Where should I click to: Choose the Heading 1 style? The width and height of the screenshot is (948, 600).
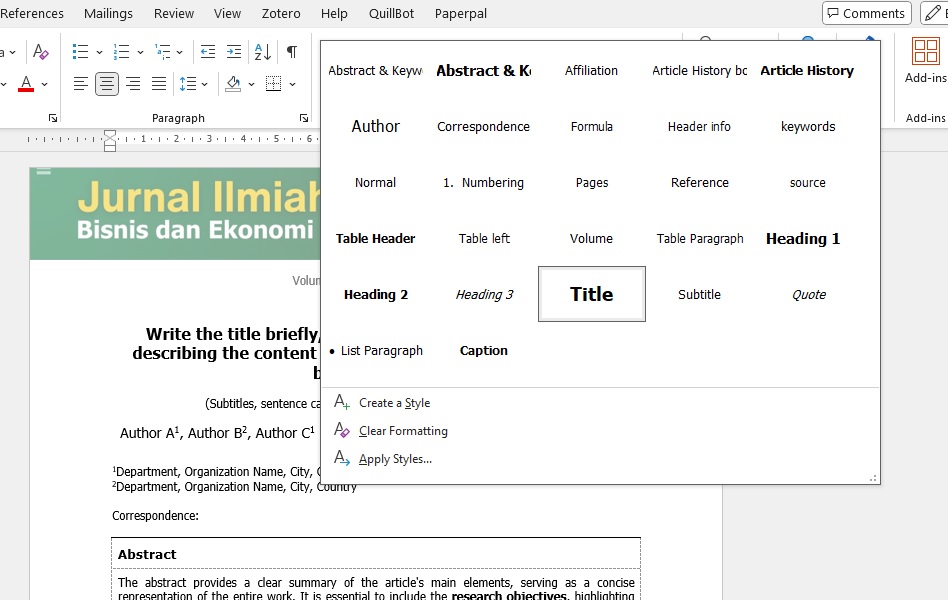tap(803, 238)
